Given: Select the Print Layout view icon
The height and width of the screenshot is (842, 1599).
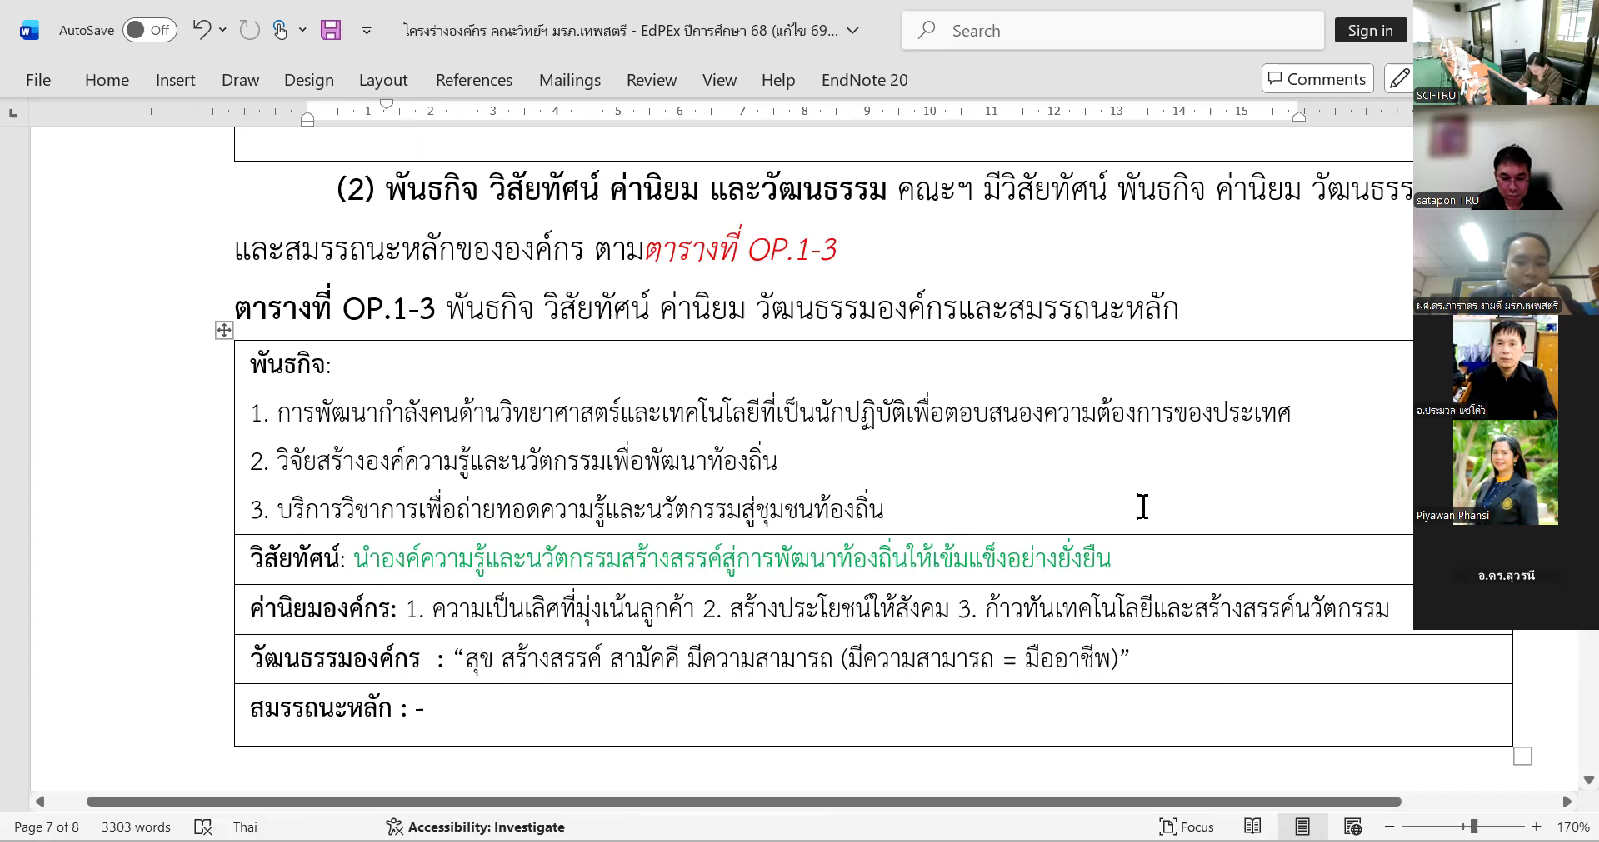Looking at the screenshot, I should coord(1302,826).
